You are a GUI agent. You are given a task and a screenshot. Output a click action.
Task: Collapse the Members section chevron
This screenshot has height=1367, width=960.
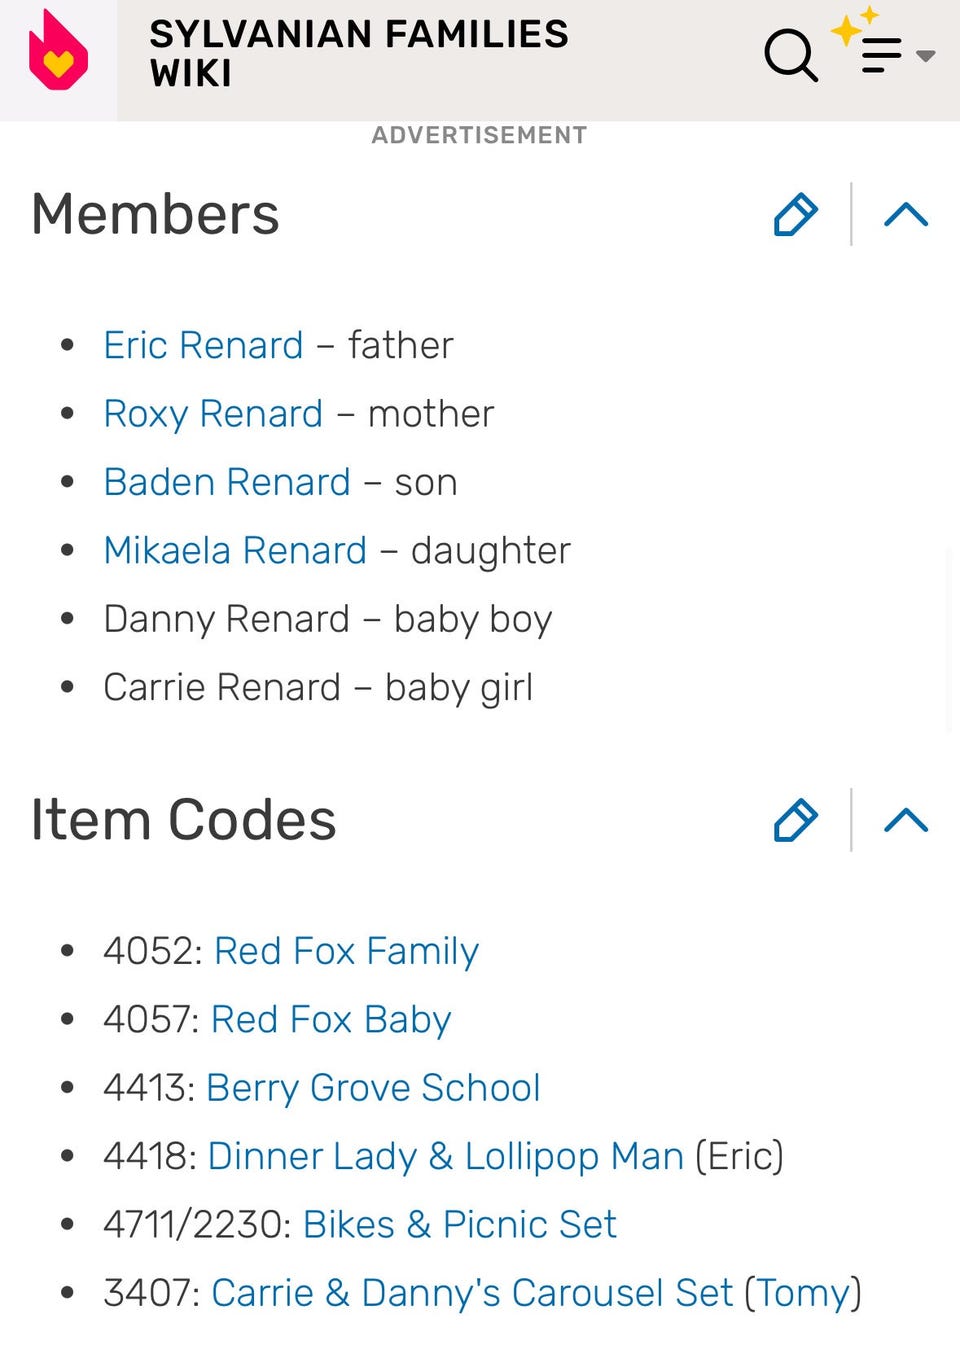(x=906, y=214)
